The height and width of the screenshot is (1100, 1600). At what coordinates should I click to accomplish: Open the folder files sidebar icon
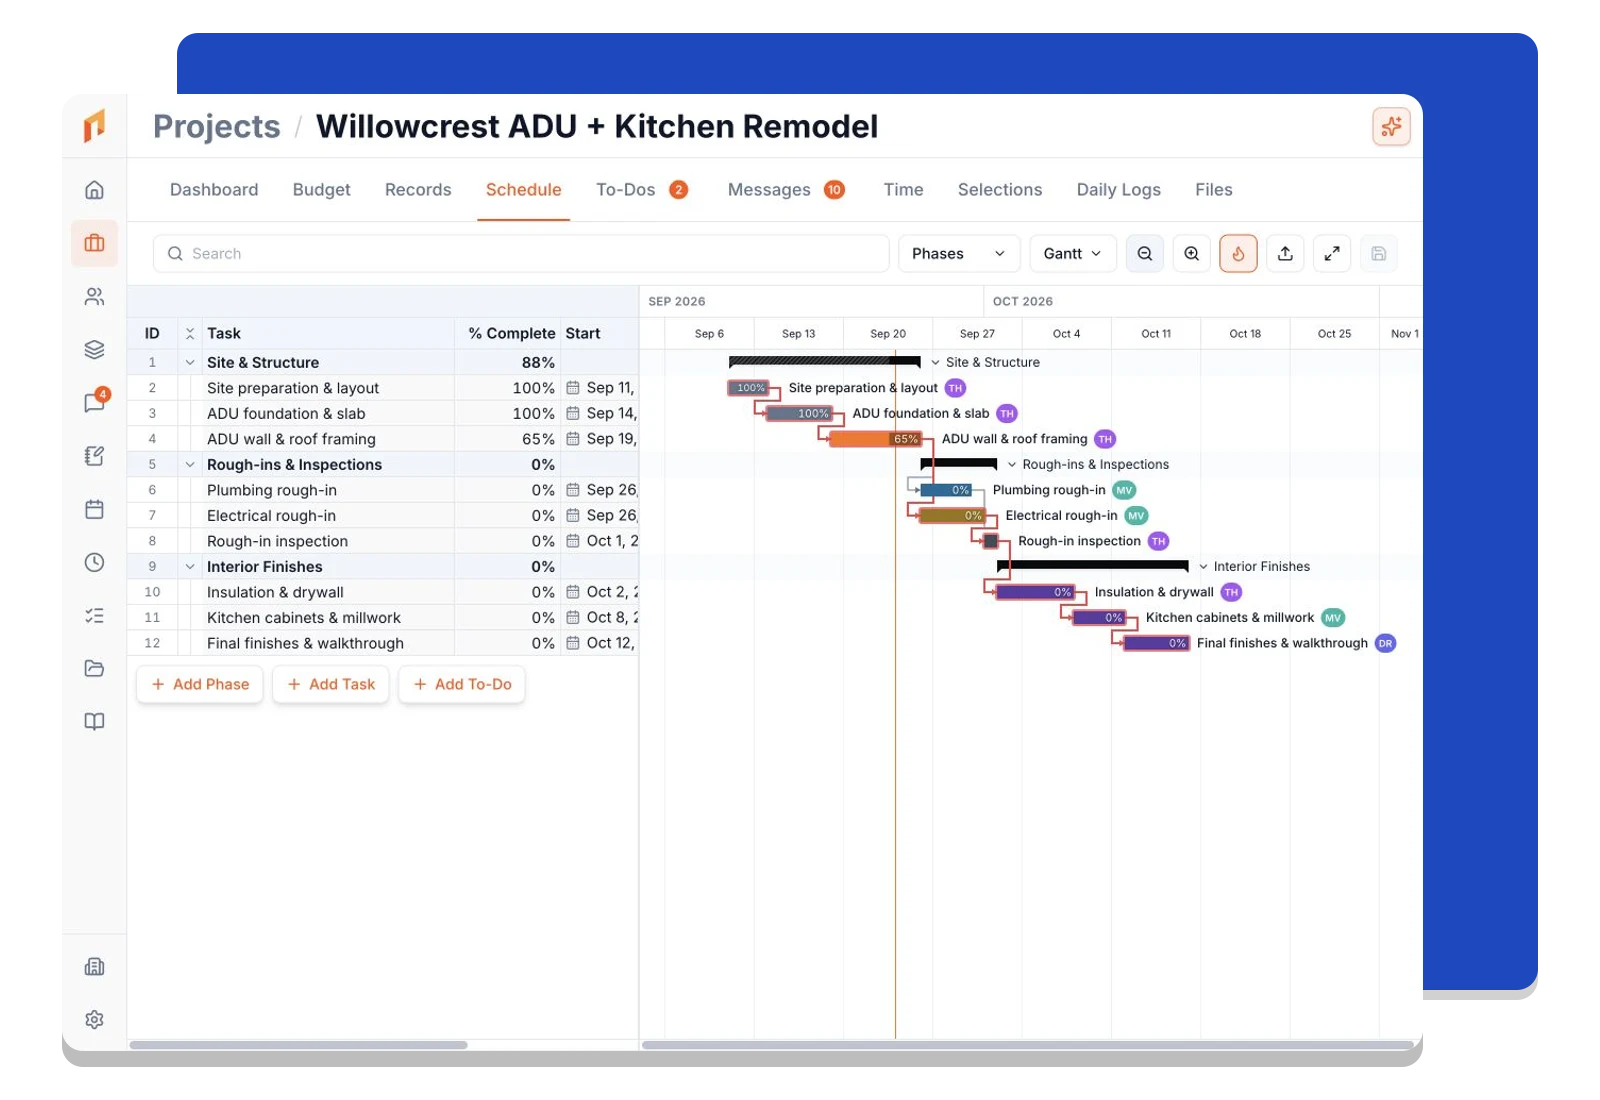coord(94,668)
